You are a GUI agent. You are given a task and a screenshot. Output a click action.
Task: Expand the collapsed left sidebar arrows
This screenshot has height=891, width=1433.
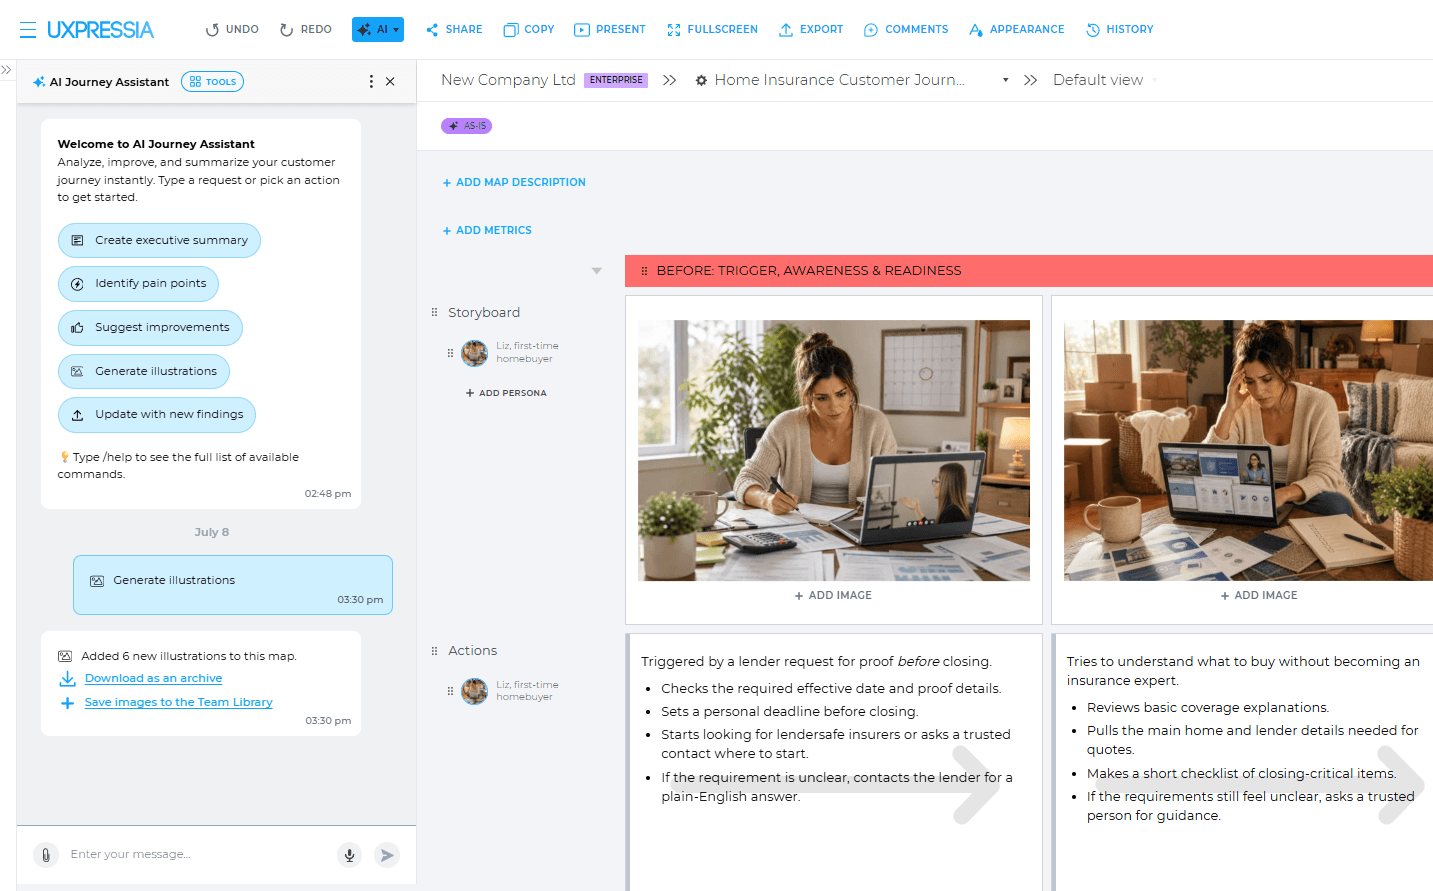click(6, 70)
